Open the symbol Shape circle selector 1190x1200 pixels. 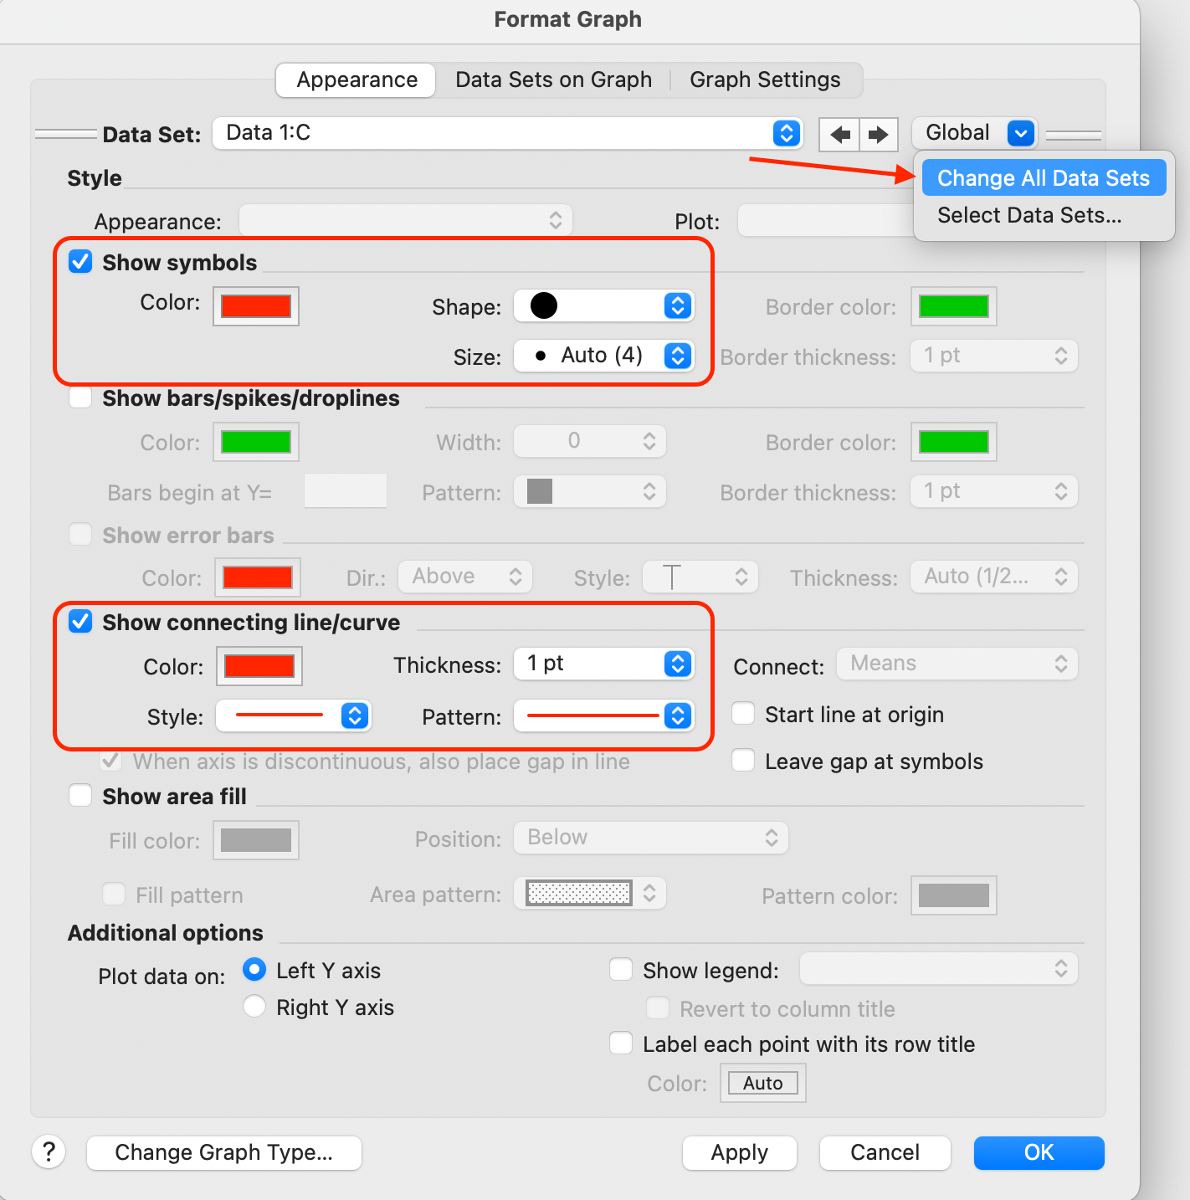603,306
